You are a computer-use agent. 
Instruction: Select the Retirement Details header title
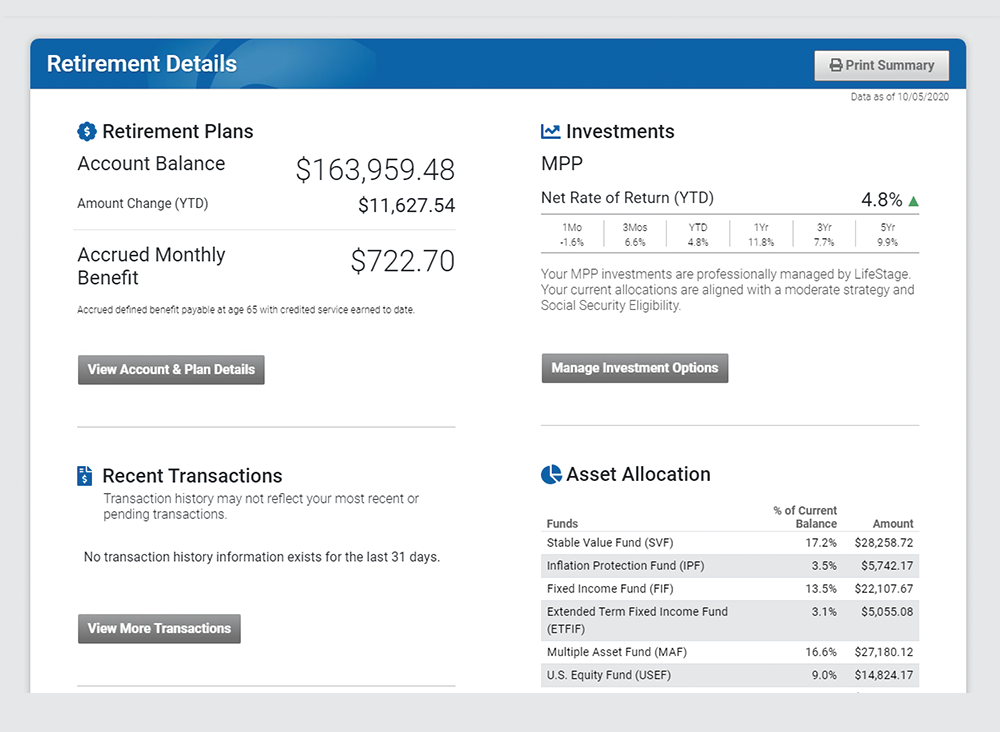coord(142,64)
